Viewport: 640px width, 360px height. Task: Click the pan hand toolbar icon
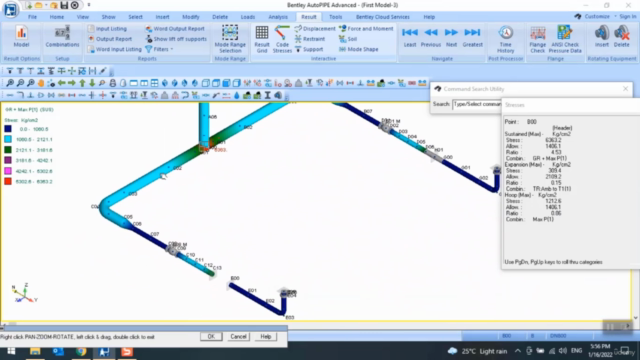coord(41,83)
